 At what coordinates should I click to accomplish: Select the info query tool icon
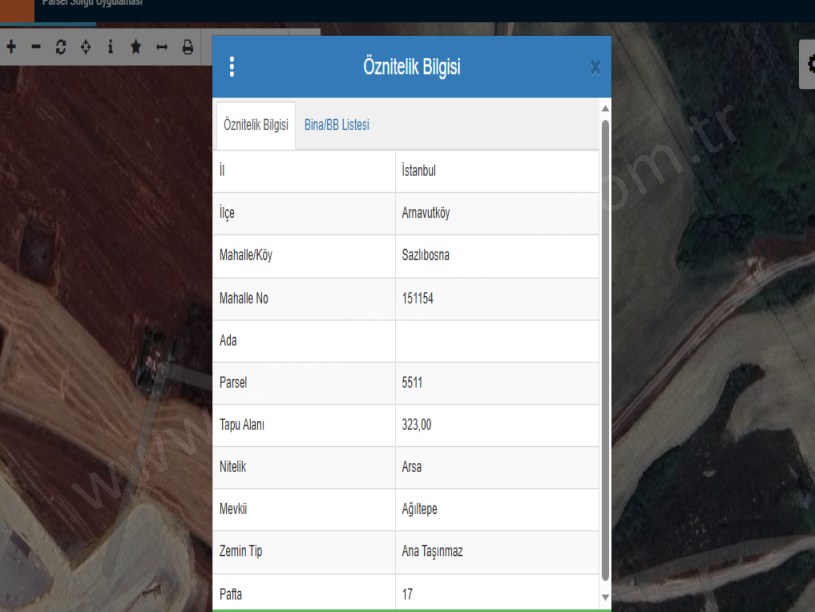(110, 47)
